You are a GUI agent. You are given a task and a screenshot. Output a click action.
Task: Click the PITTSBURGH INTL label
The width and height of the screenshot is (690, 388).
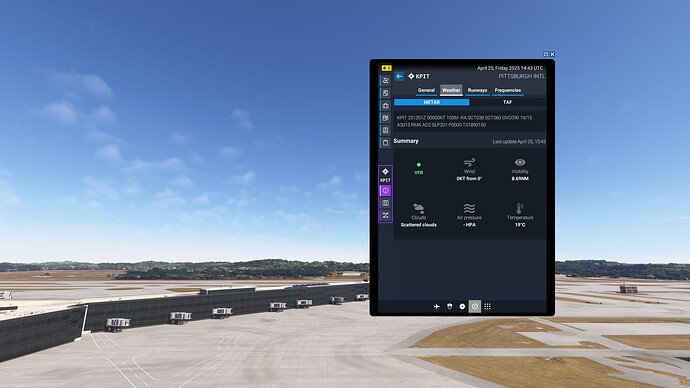[x=521, y=76]
